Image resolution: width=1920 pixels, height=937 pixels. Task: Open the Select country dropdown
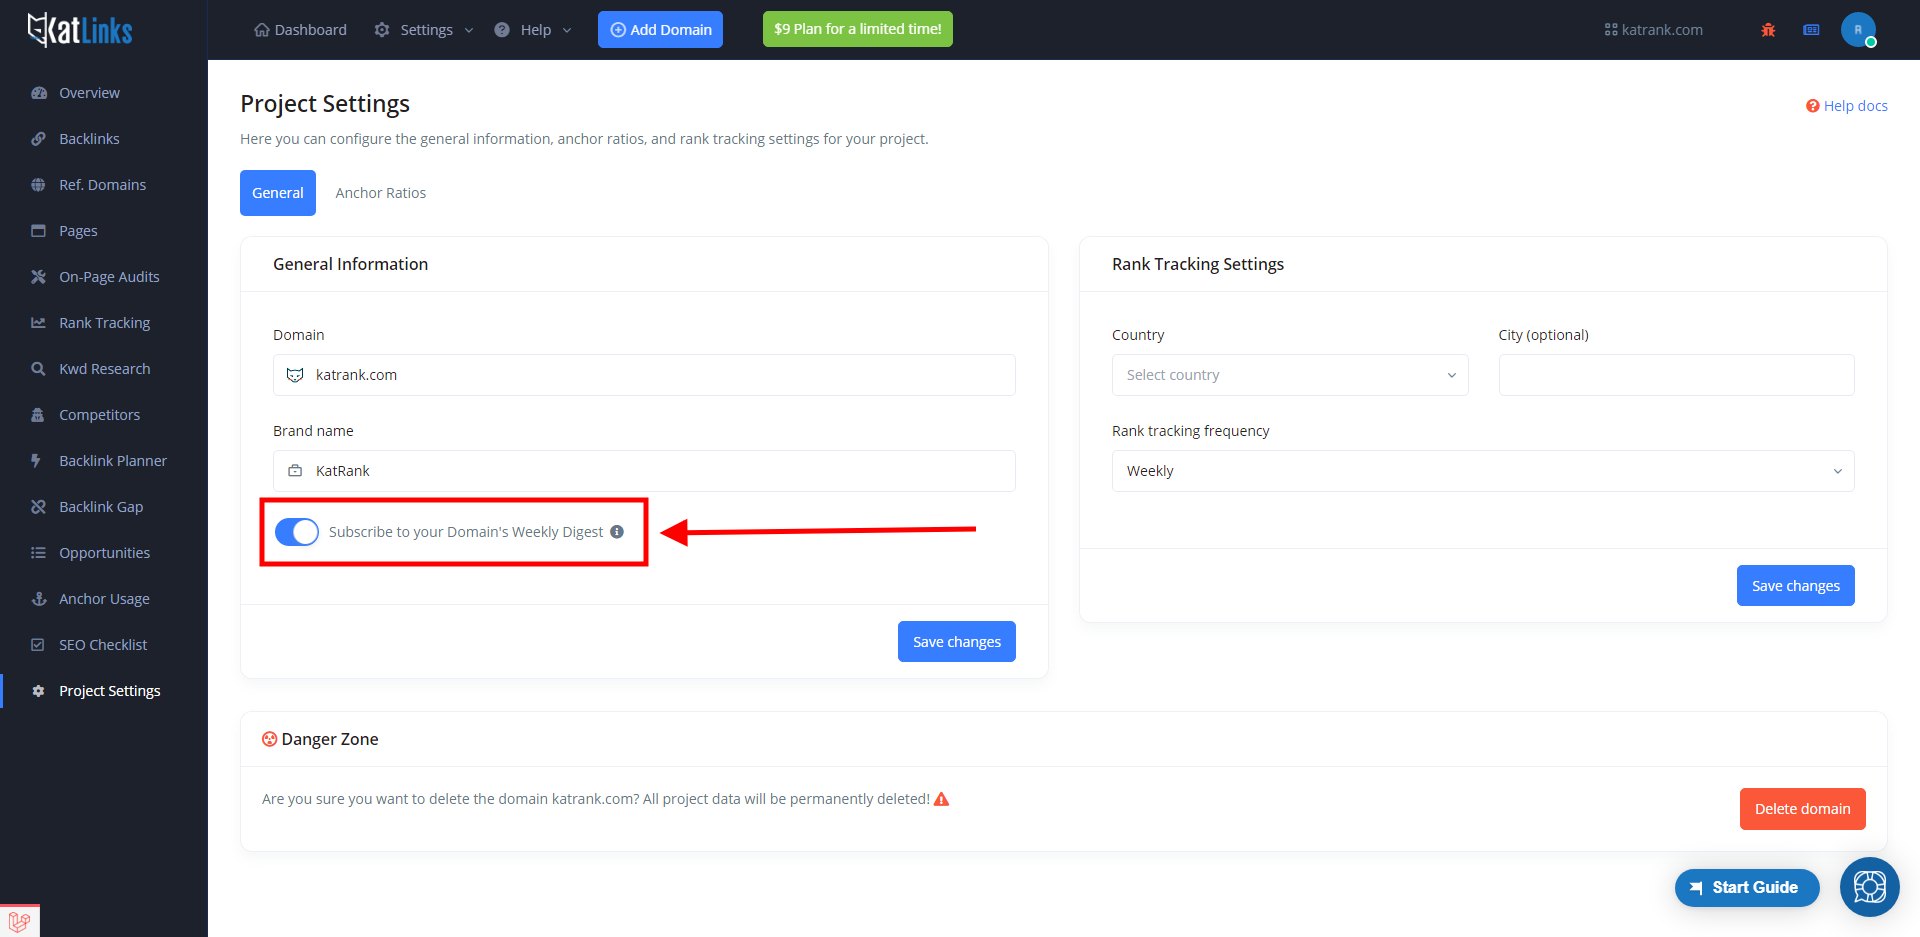point(1290,375)
